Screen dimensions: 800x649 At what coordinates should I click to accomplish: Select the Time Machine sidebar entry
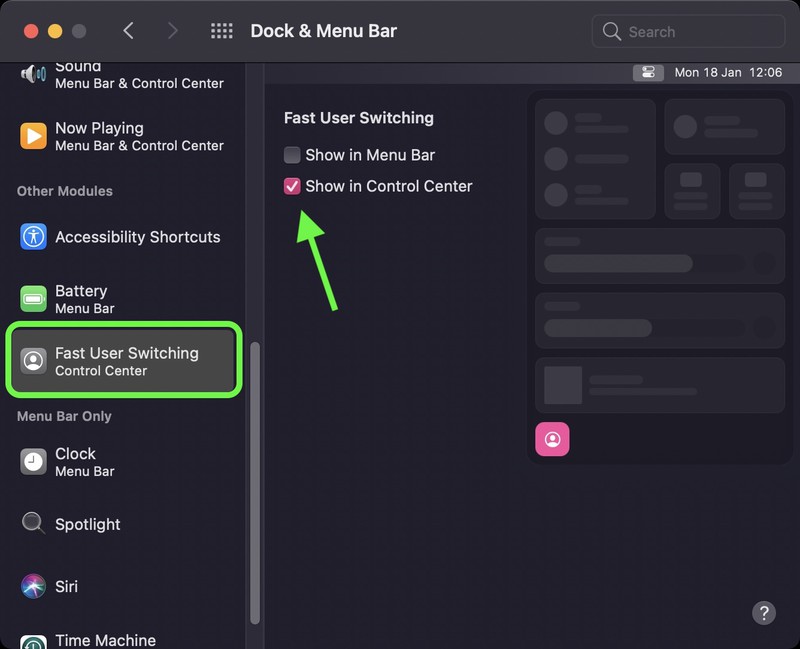click(x=105, y=639)
